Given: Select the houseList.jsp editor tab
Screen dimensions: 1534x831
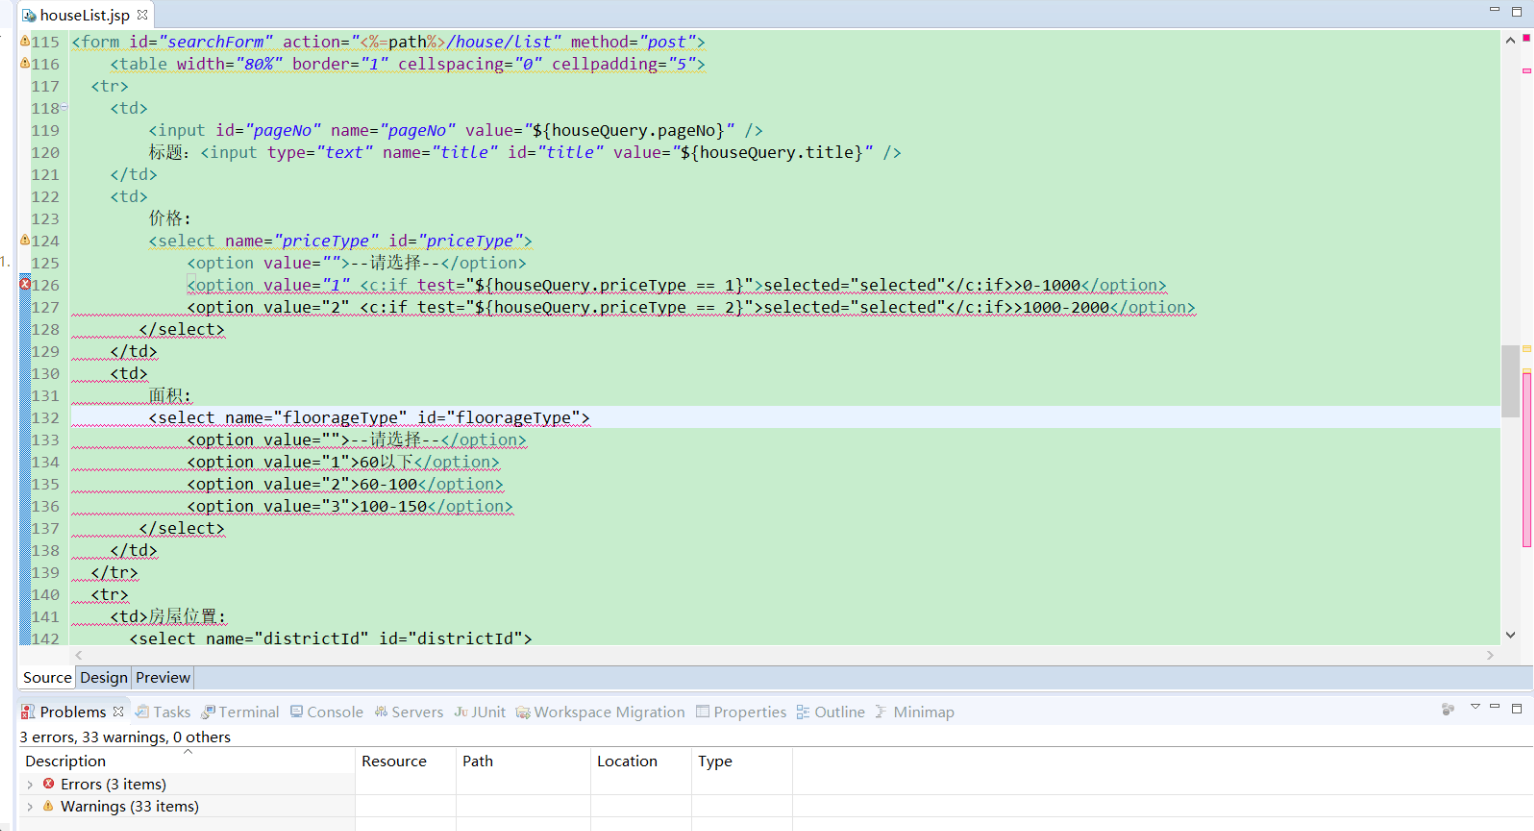Looking at the screenshot, I should 84,15.
